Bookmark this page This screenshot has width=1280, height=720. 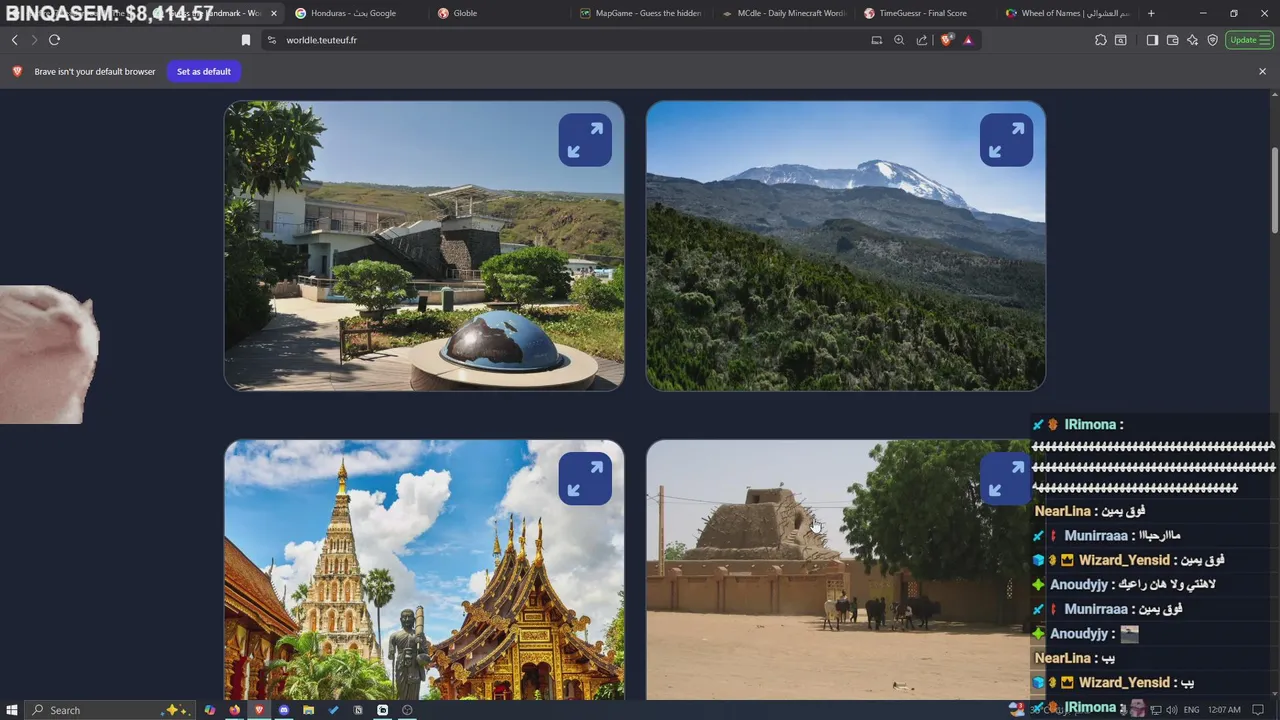coord(246,40)
